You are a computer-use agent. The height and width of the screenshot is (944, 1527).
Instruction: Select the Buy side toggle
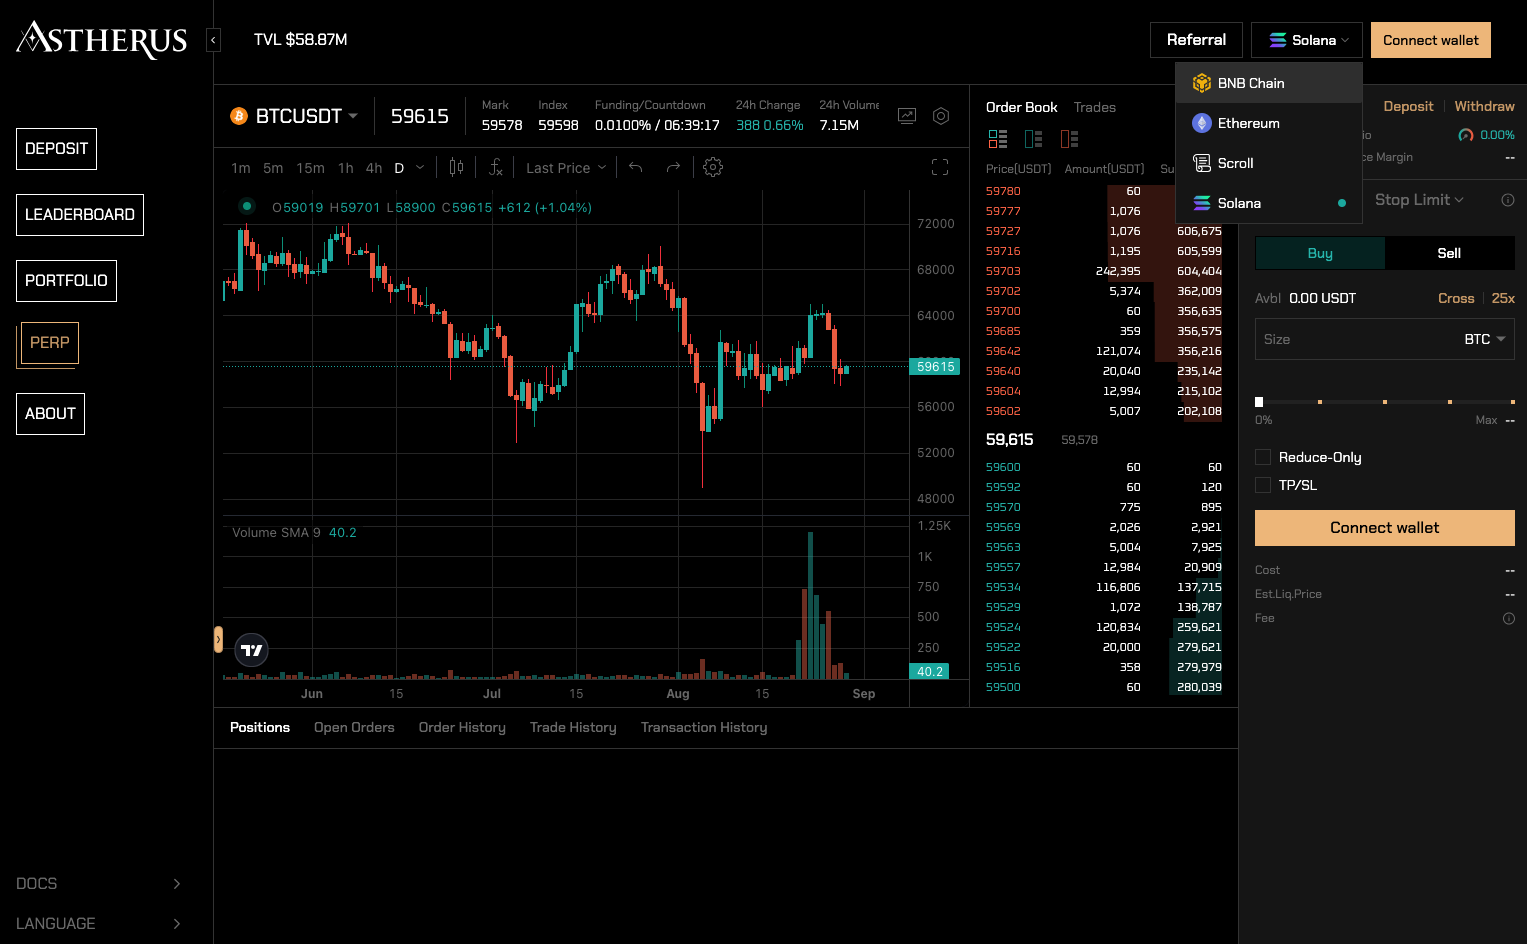pyautogui.click(x=1320, y=253)
